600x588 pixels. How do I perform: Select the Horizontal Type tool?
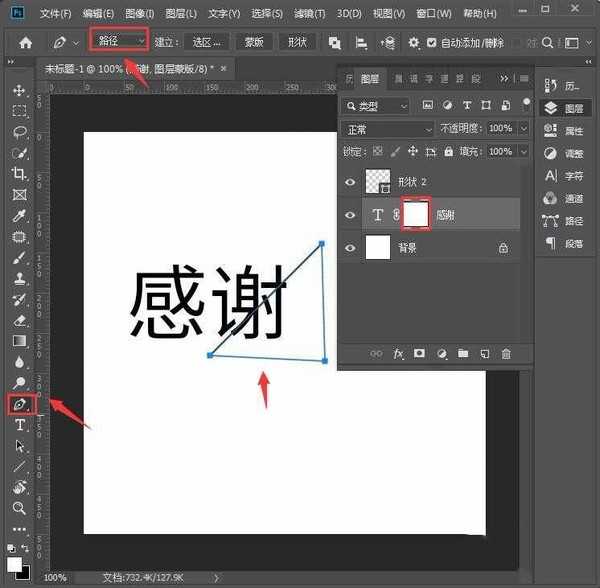click(x=19, y=425)
